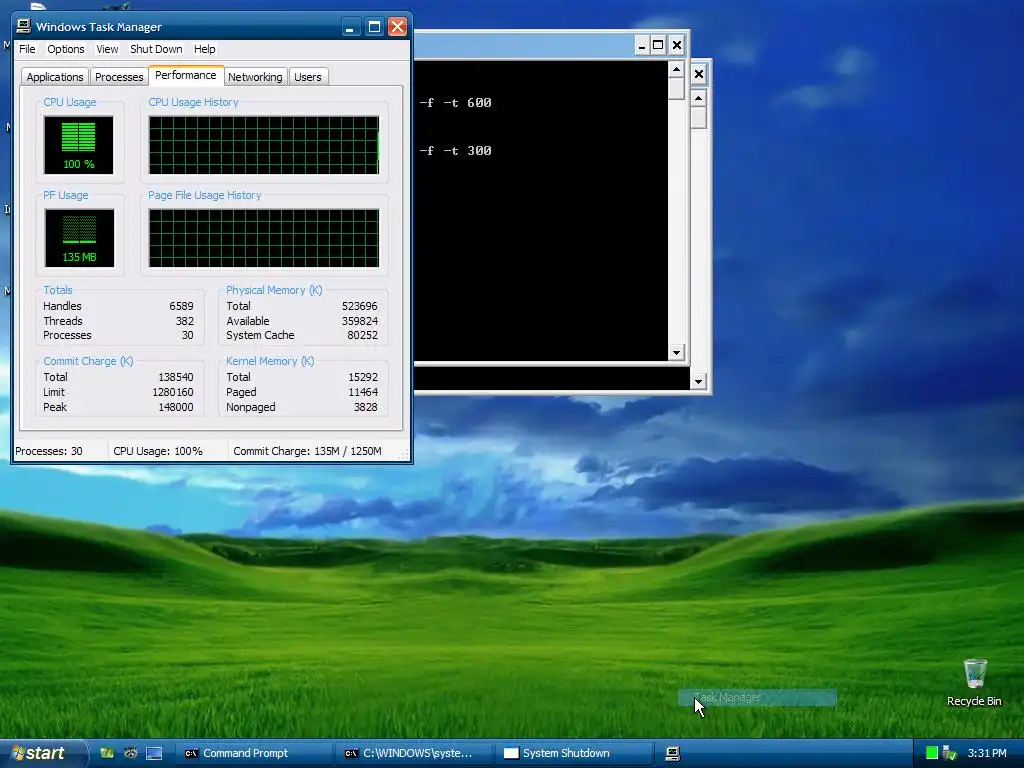Minimize the Windows Task Manager window
Screen dimensions: 1024x768
tap(351, 27)
